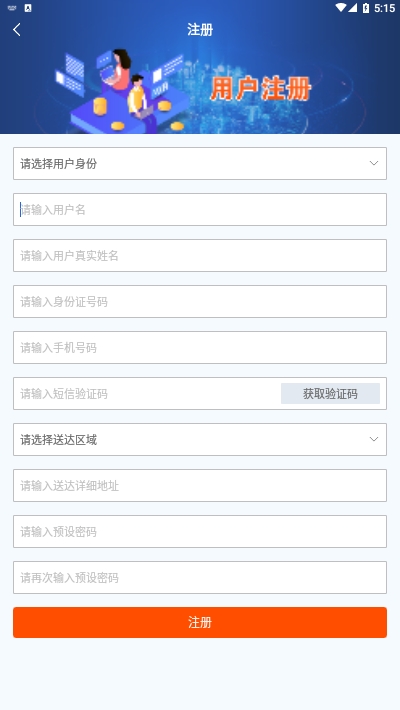Tap the 获取验证码 button
400x710 pixels.
coord(330,393)
